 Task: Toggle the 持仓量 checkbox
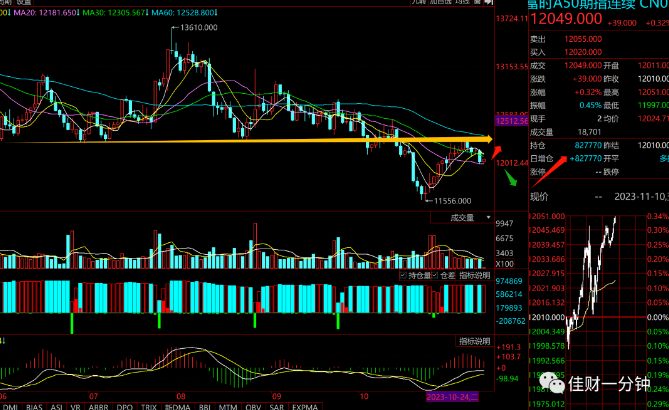tap(403, 276)
